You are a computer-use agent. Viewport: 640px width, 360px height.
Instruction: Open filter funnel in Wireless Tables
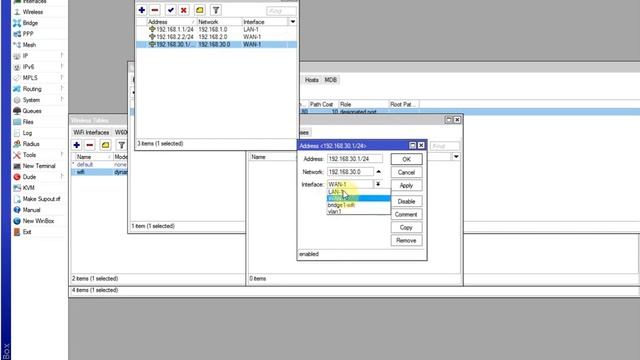[x=122, y=145]
